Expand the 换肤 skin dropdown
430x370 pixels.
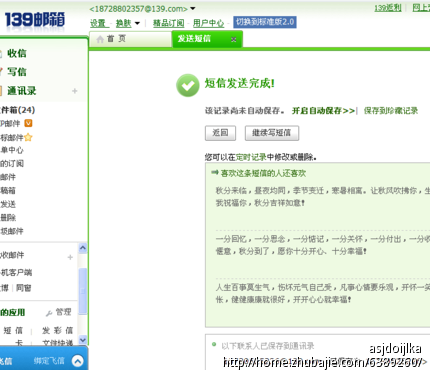(137, 23)
